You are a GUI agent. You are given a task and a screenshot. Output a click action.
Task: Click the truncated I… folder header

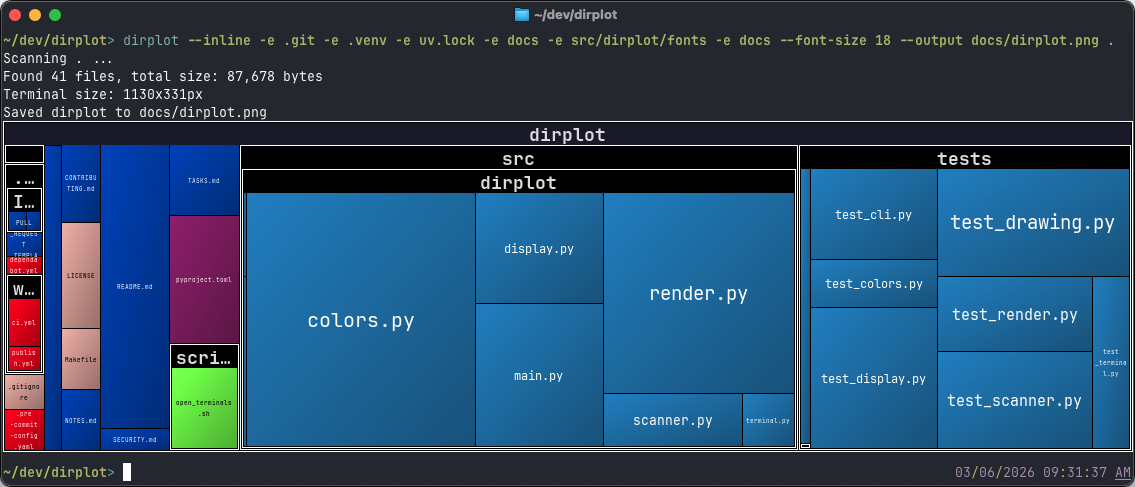24,203
